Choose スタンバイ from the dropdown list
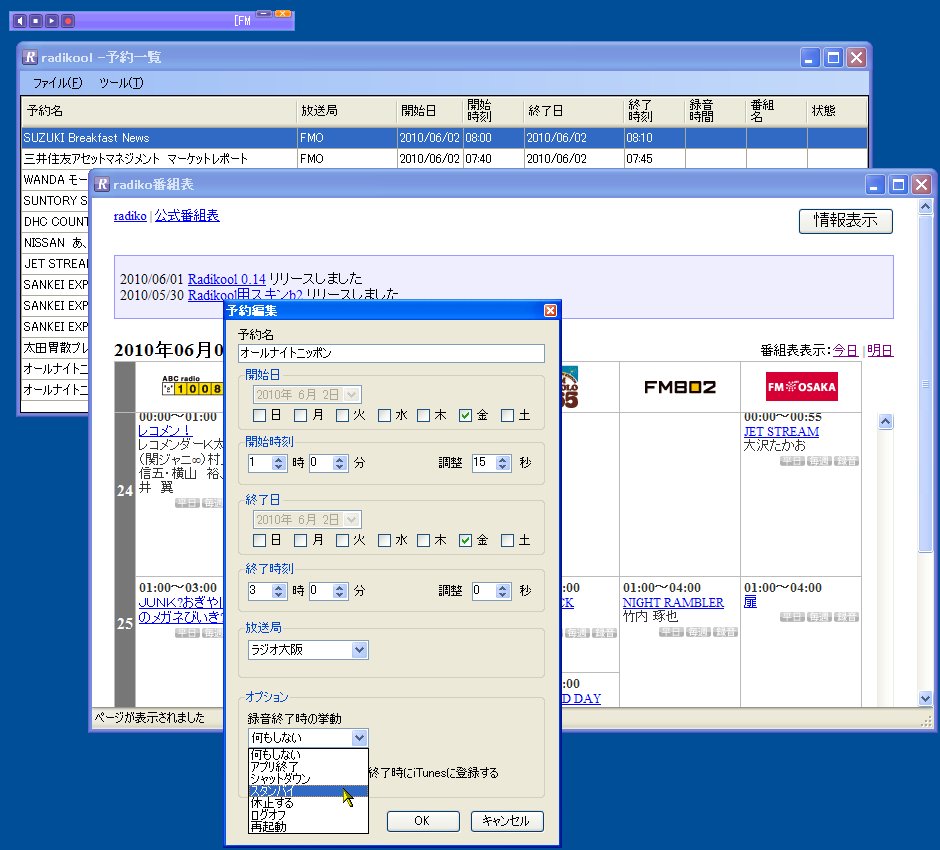940x850 pixels. [308, 791]
